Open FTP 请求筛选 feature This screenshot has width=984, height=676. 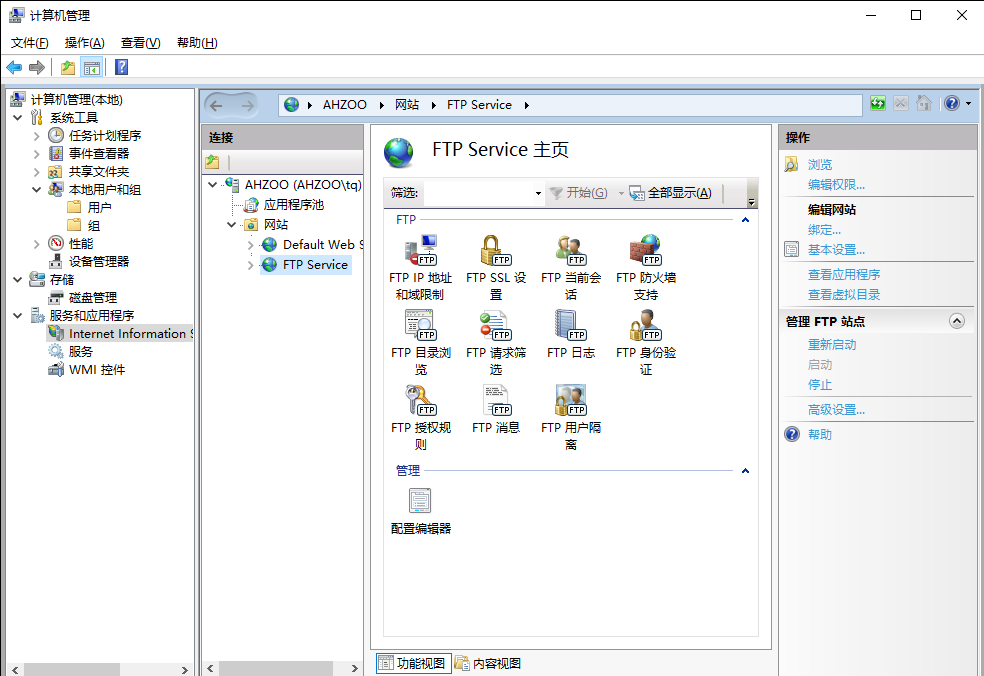496,343
